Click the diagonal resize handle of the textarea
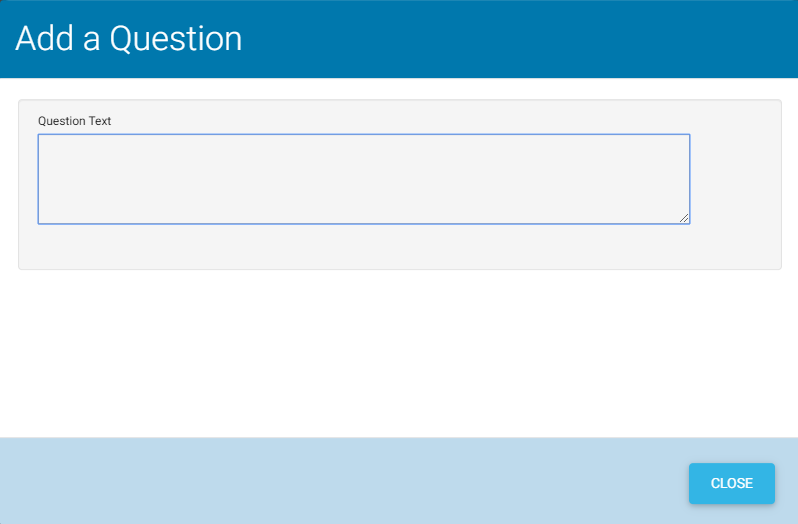 (684, 218)
